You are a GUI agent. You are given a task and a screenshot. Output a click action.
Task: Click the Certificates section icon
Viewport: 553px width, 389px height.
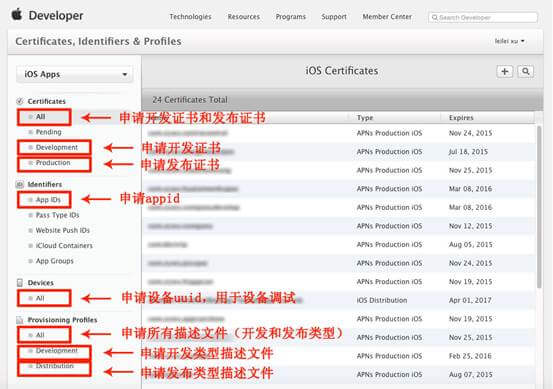pos(20,102)
